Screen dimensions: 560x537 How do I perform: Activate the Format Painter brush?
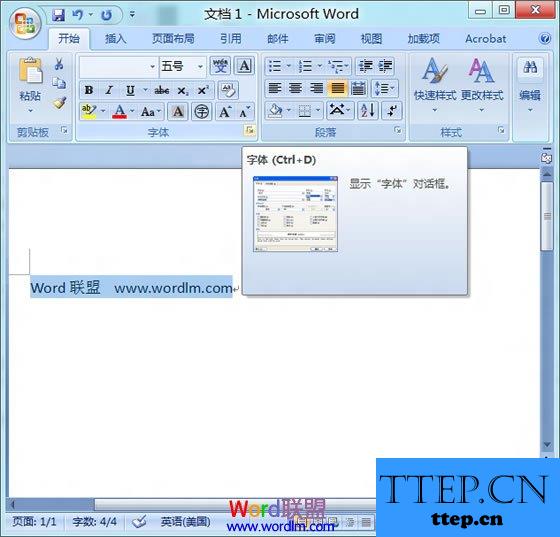point(59,103)
